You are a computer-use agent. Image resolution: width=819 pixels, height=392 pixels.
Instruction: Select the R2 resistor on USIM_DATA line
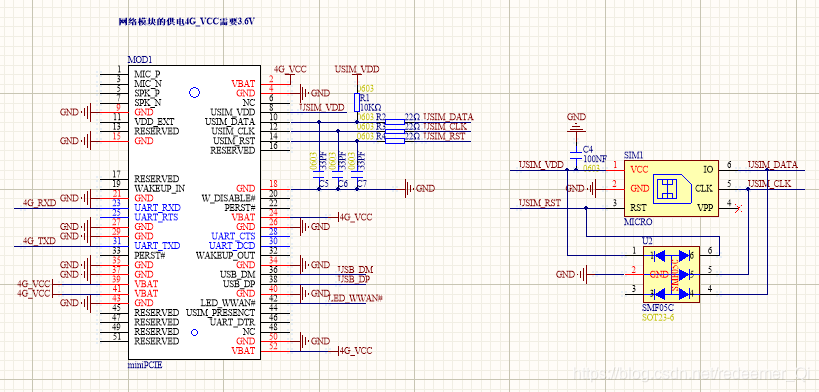pyautogui.click(x=395, y=122)
